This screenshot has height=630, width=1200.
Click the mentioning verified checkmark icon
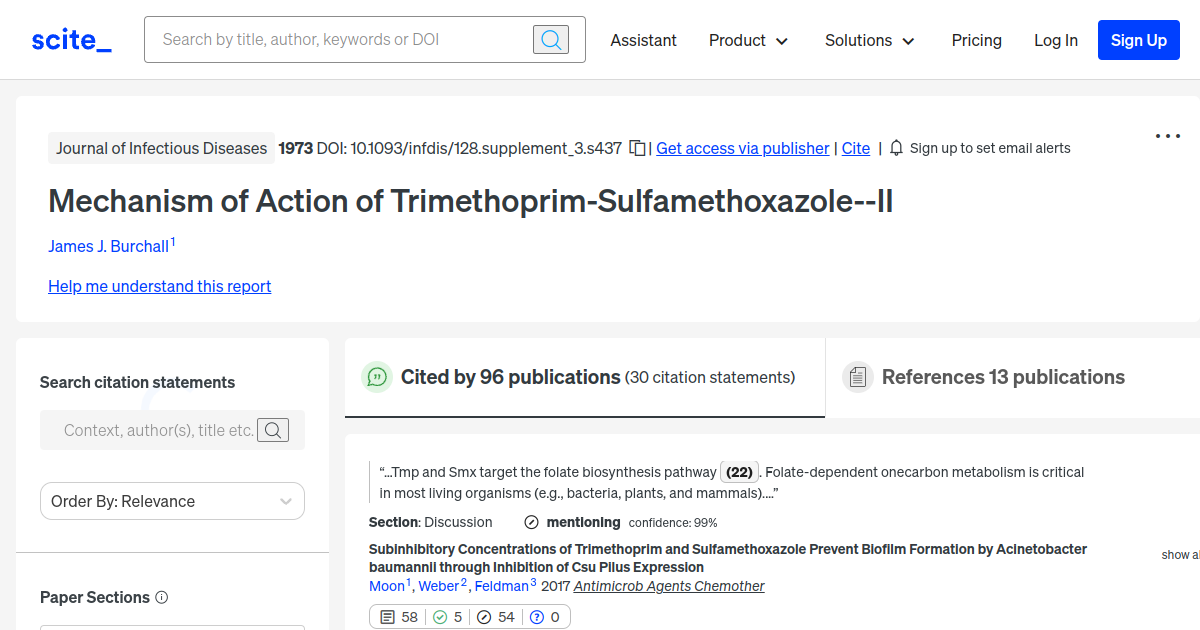point(529,522)
